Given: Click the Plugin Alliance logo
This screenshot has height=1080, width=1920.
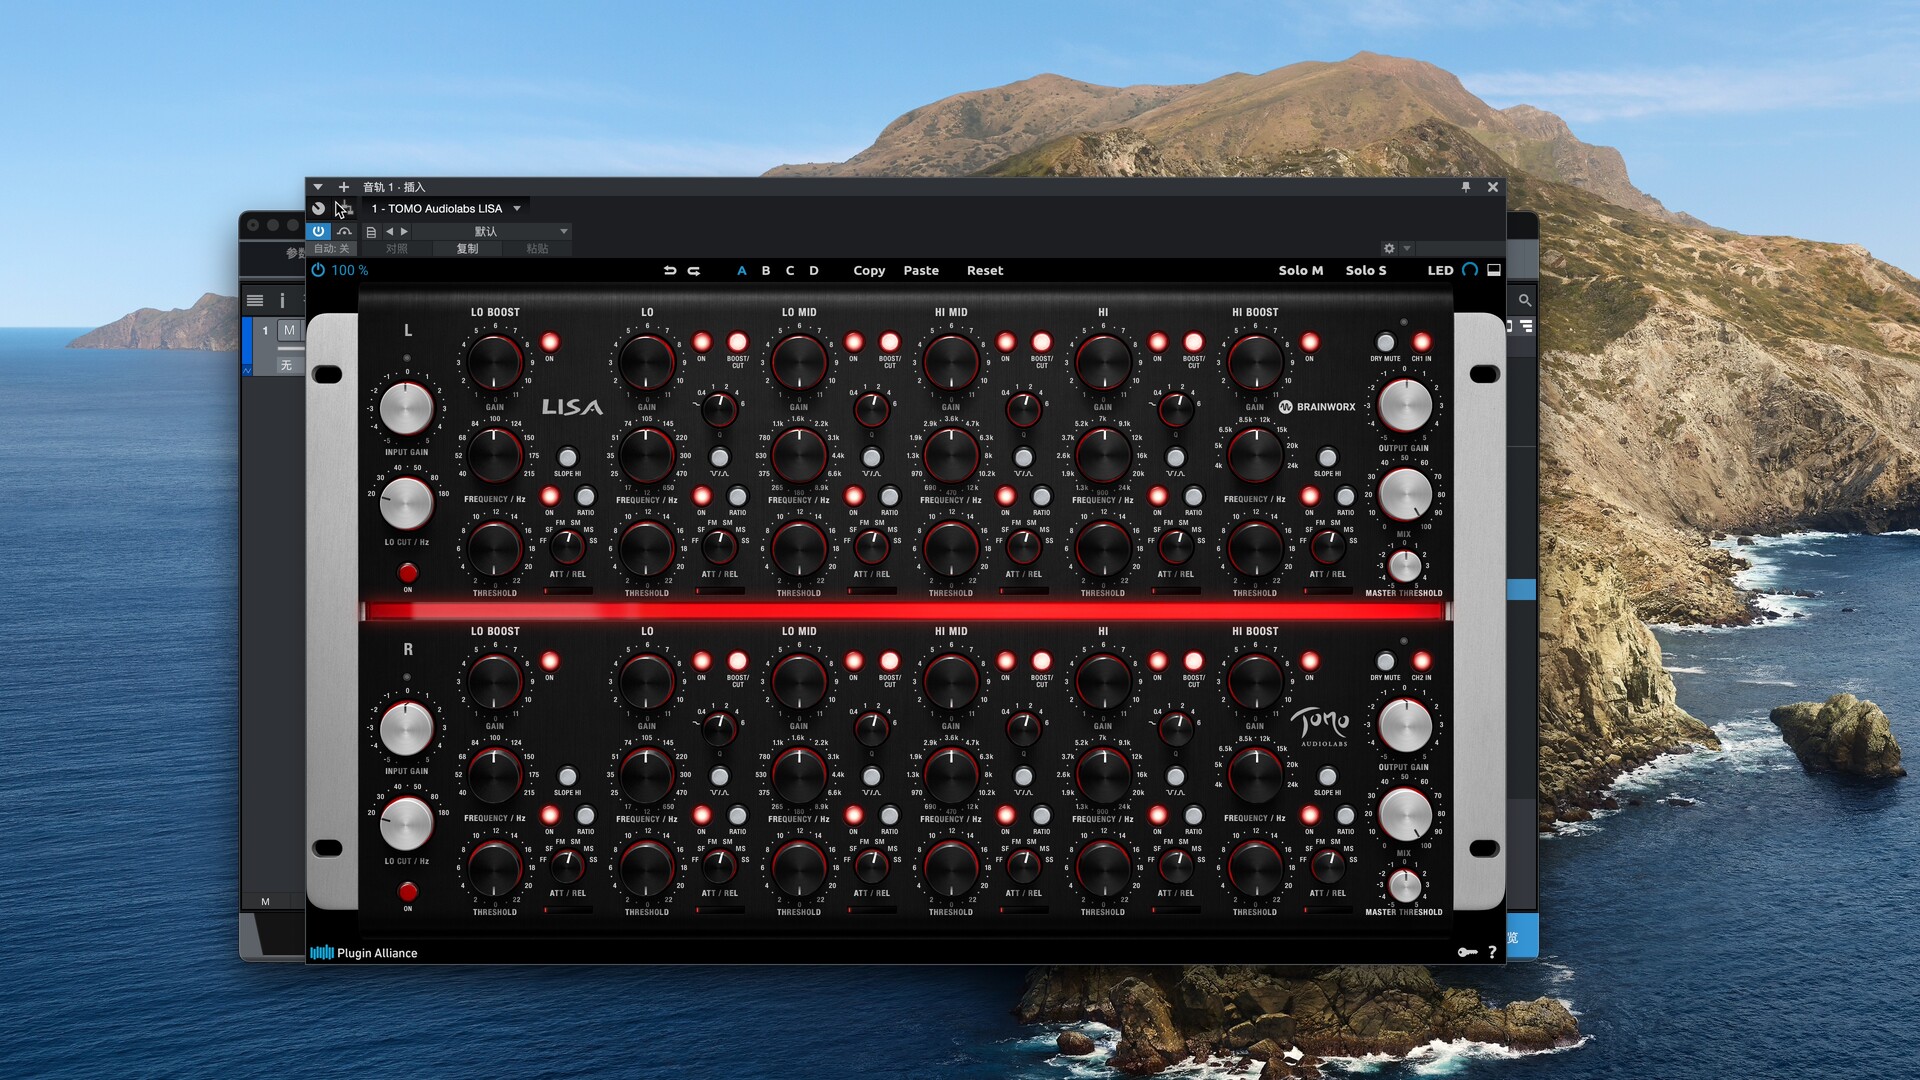Looking at the screenshot, I should [364, 953].
